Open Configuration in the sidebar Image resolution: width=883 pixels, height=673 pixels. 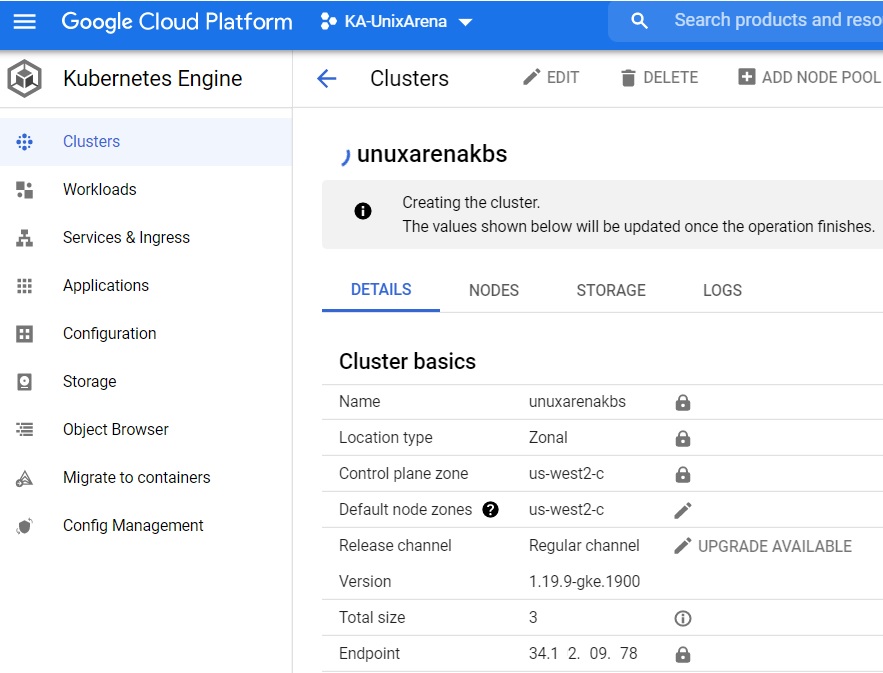[x=146, y=333]
